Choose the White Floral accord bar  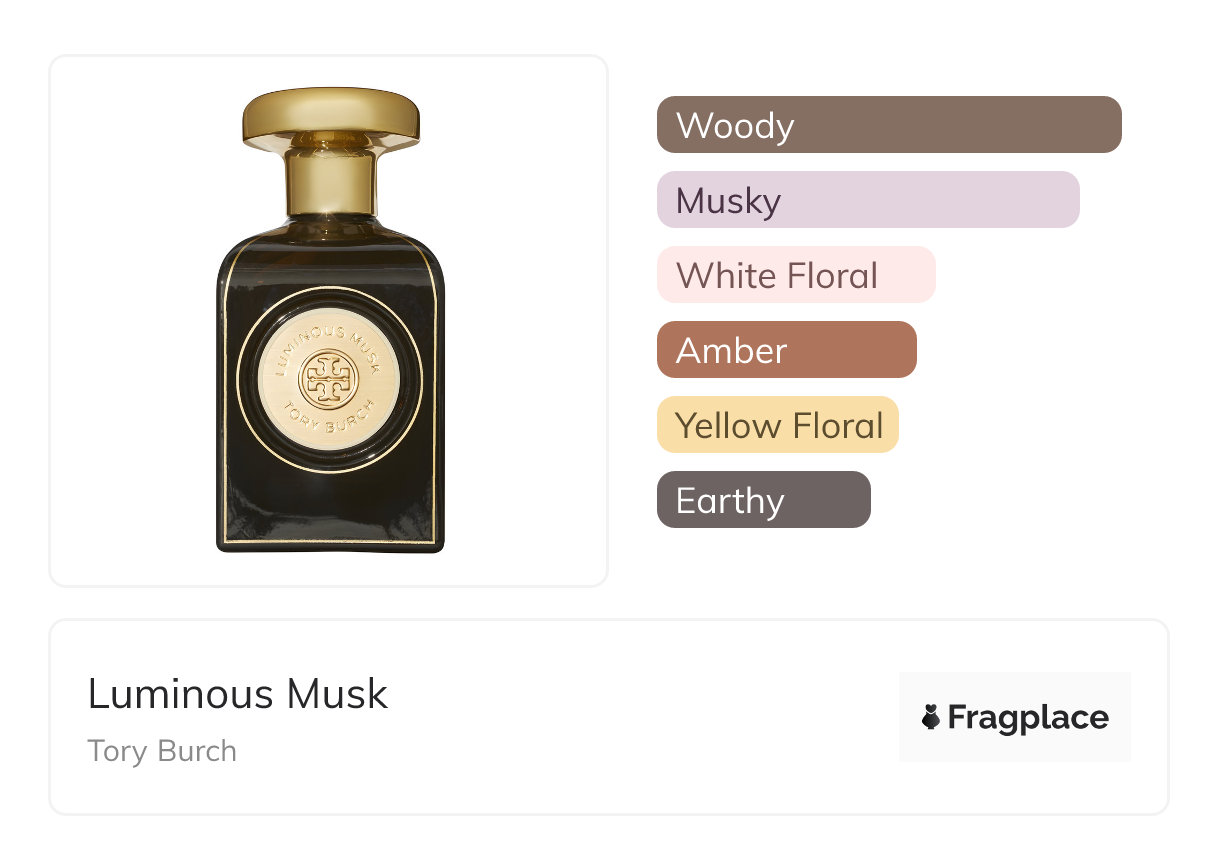point(795,275)
